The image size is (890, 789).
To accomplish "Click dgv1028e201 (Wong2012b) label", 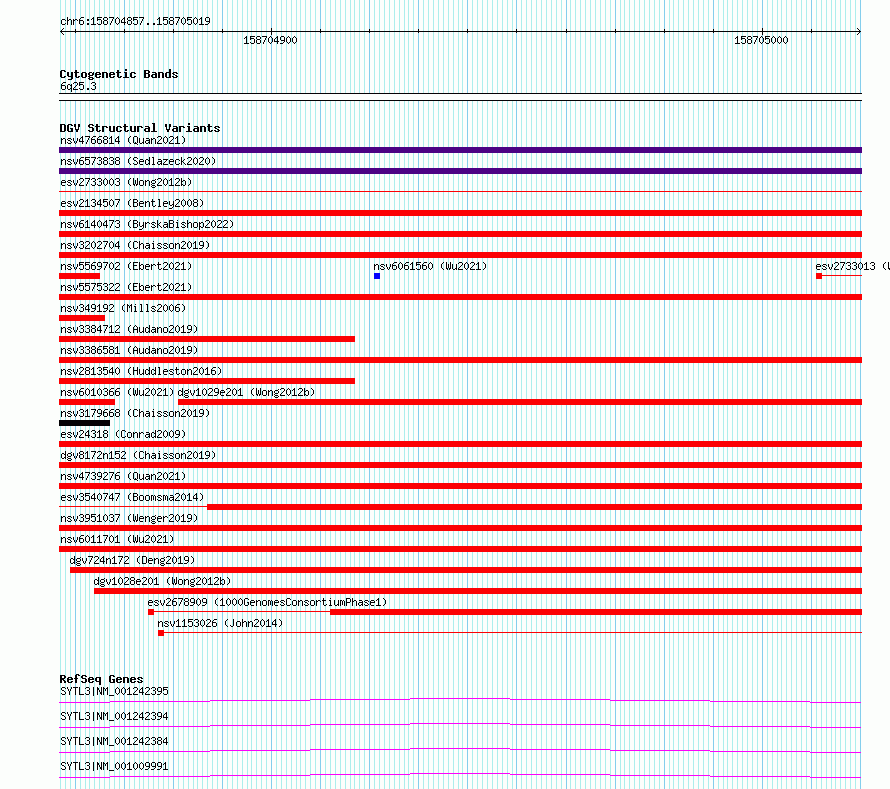I will click(162, 581).
